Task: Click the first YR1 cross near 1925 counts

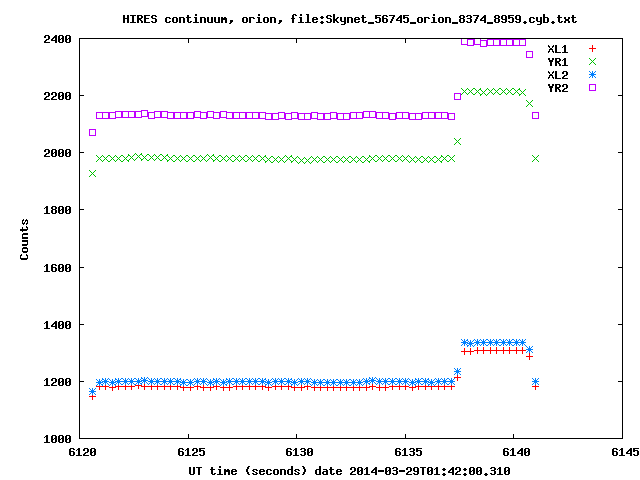Action: [93, 173]
